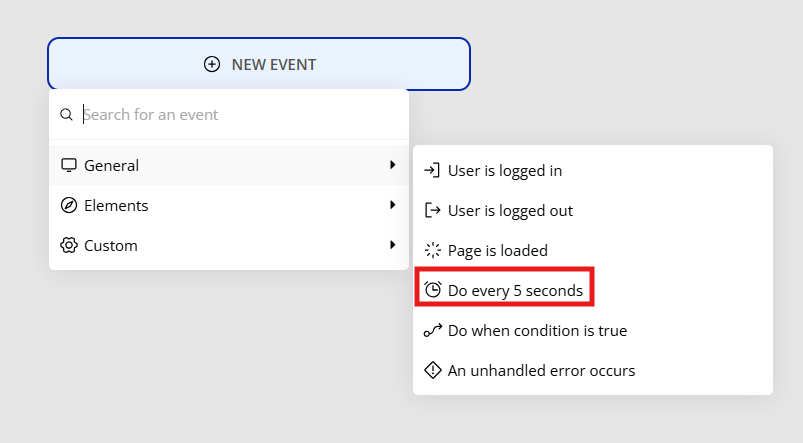Click the path icon for Do when condition is true
The image size is (803, 443).
coord(432,330)
